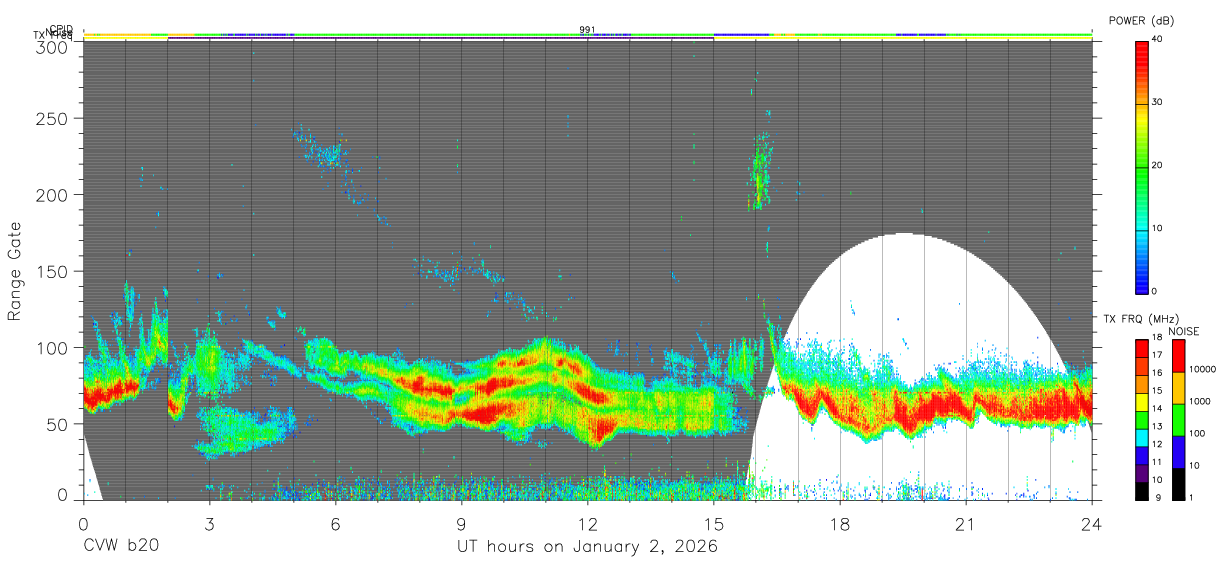Pick the cyan 12-13 MHz swatch in the TX FRQ legend

click(1142, 437)
